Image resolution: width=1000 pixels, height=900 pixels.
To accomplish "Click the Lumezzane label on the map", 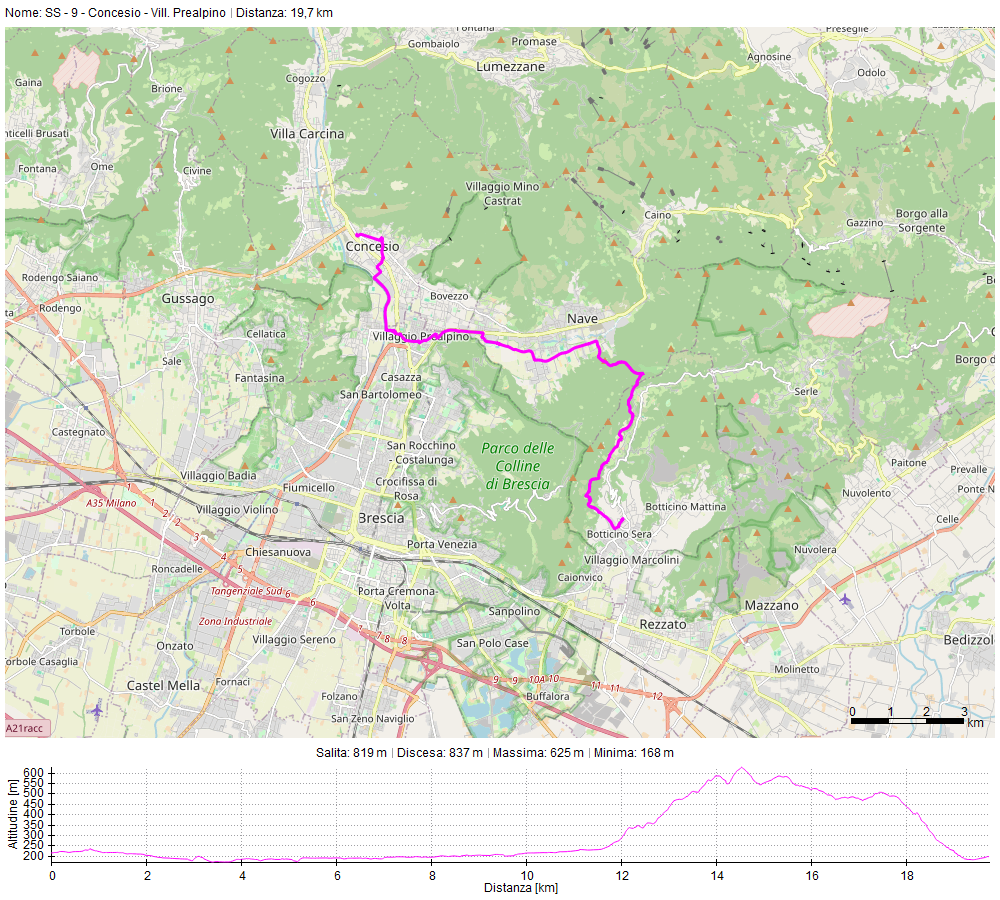I will point(511,66).
